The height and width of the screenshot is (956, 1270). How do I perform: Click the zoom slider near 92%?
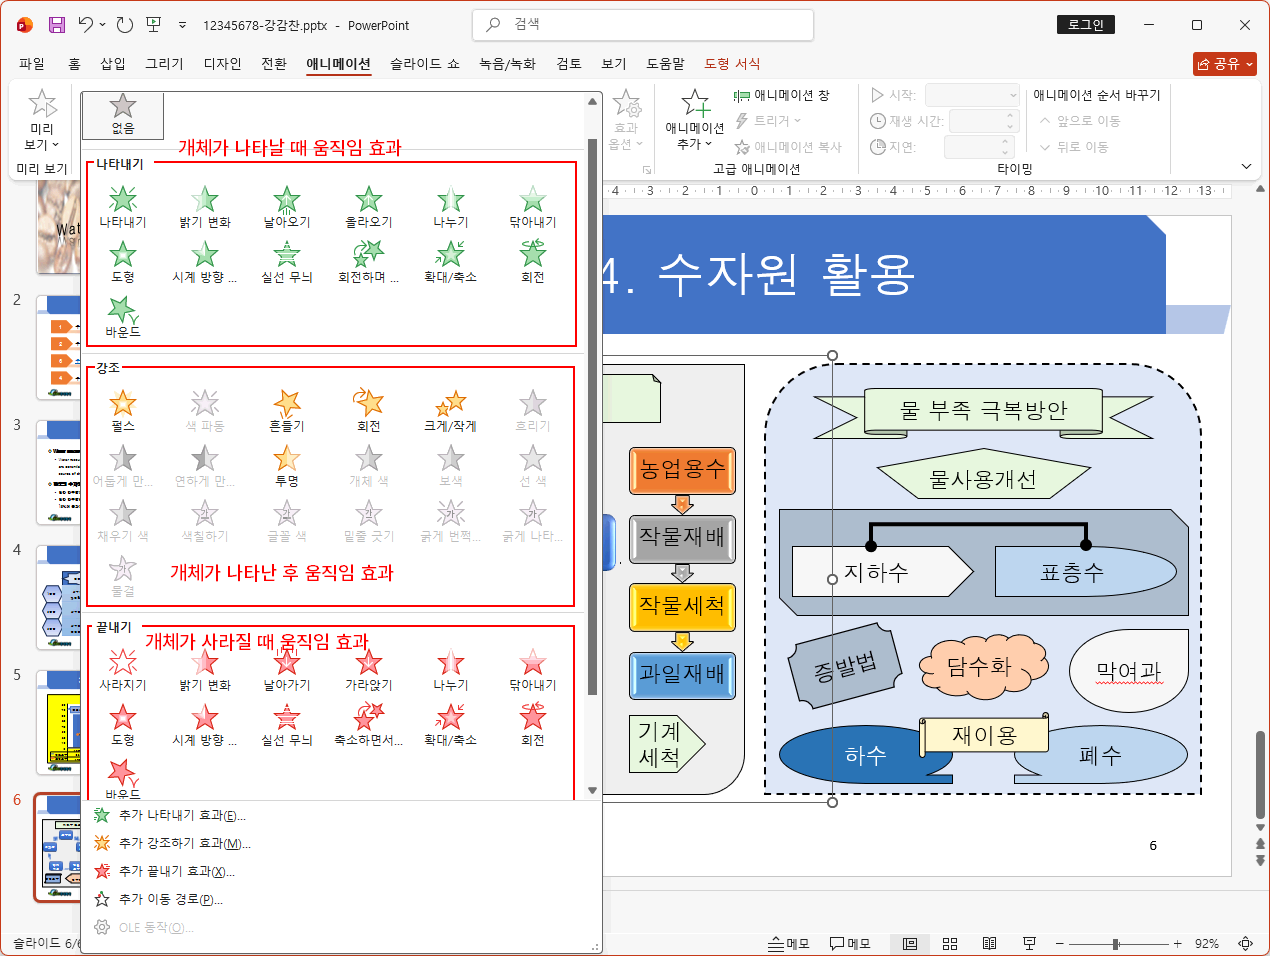[x=1113, y=943]
